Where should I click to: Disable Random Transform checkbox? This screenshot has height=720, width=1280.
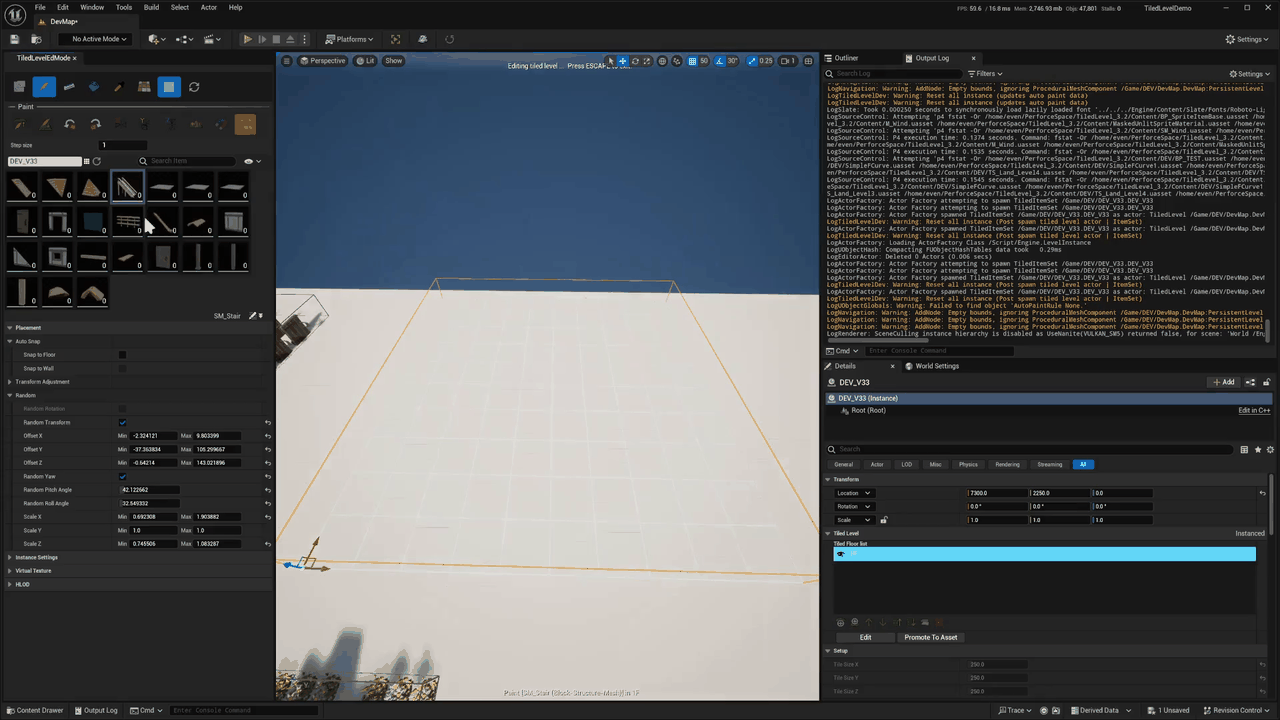coord(122,422)
